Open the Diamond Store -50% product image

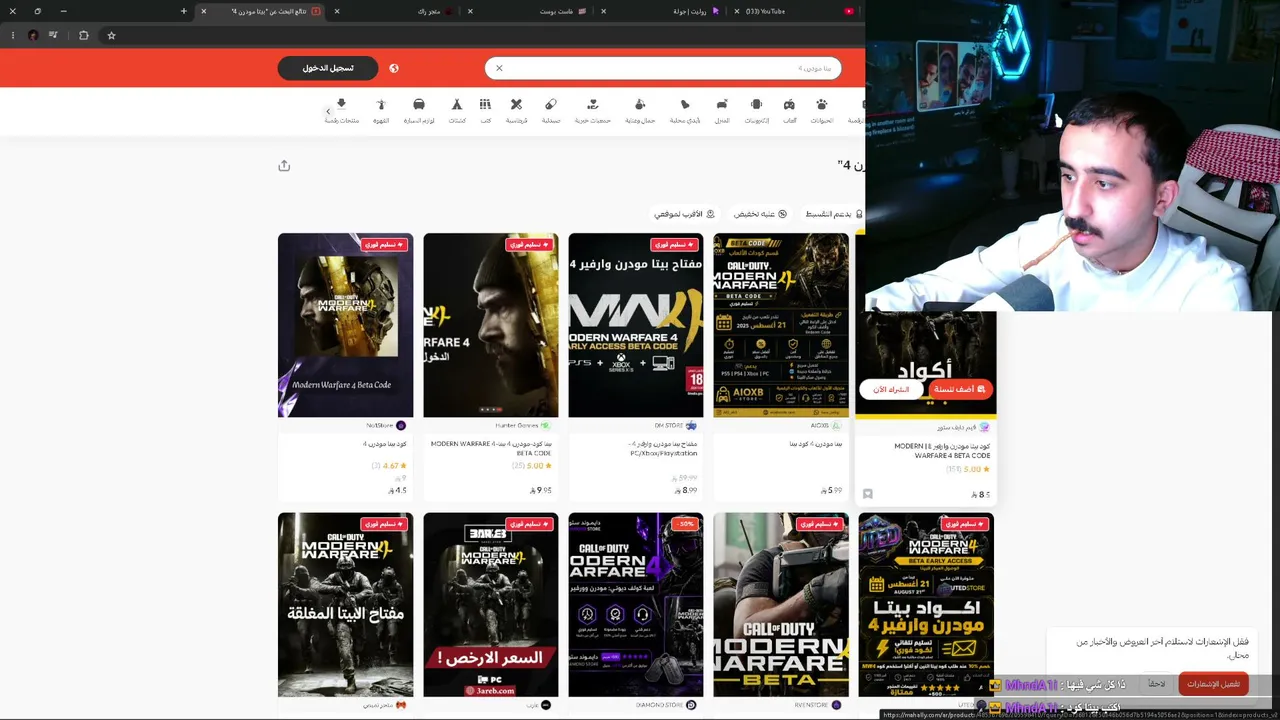[x=636, y=604]
